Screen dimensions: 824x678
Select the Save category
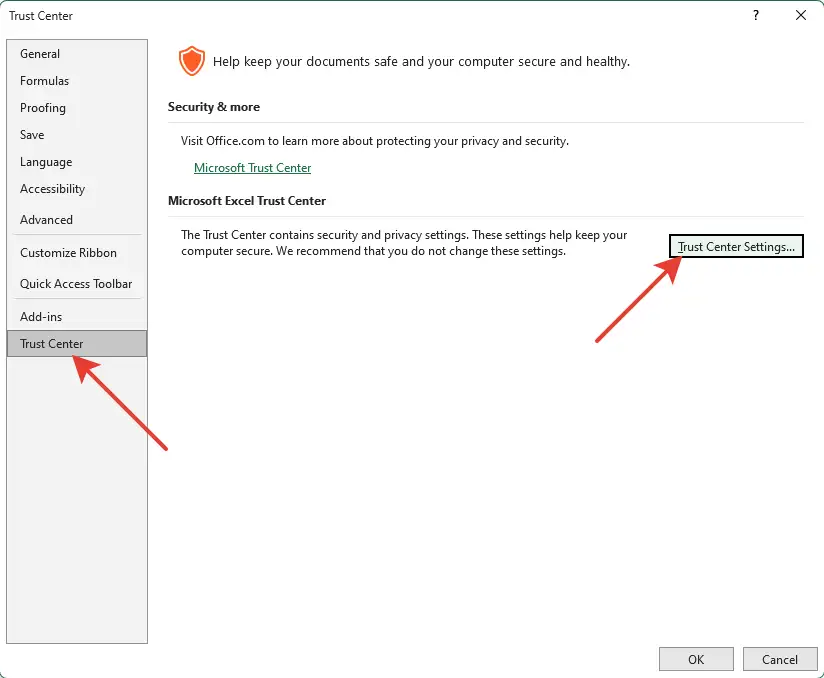[x=32, y=134]
